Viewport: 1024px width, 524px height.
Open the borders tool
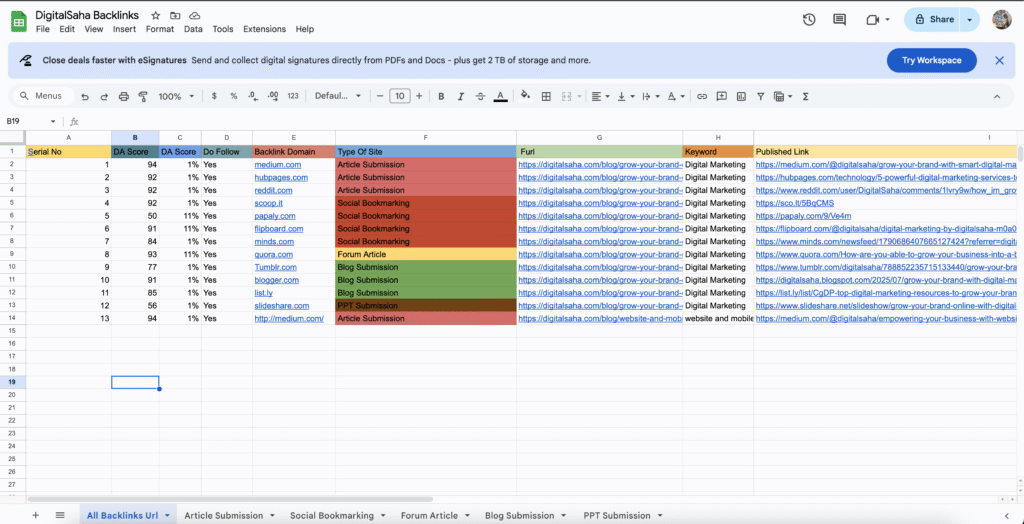coord(546,96)
